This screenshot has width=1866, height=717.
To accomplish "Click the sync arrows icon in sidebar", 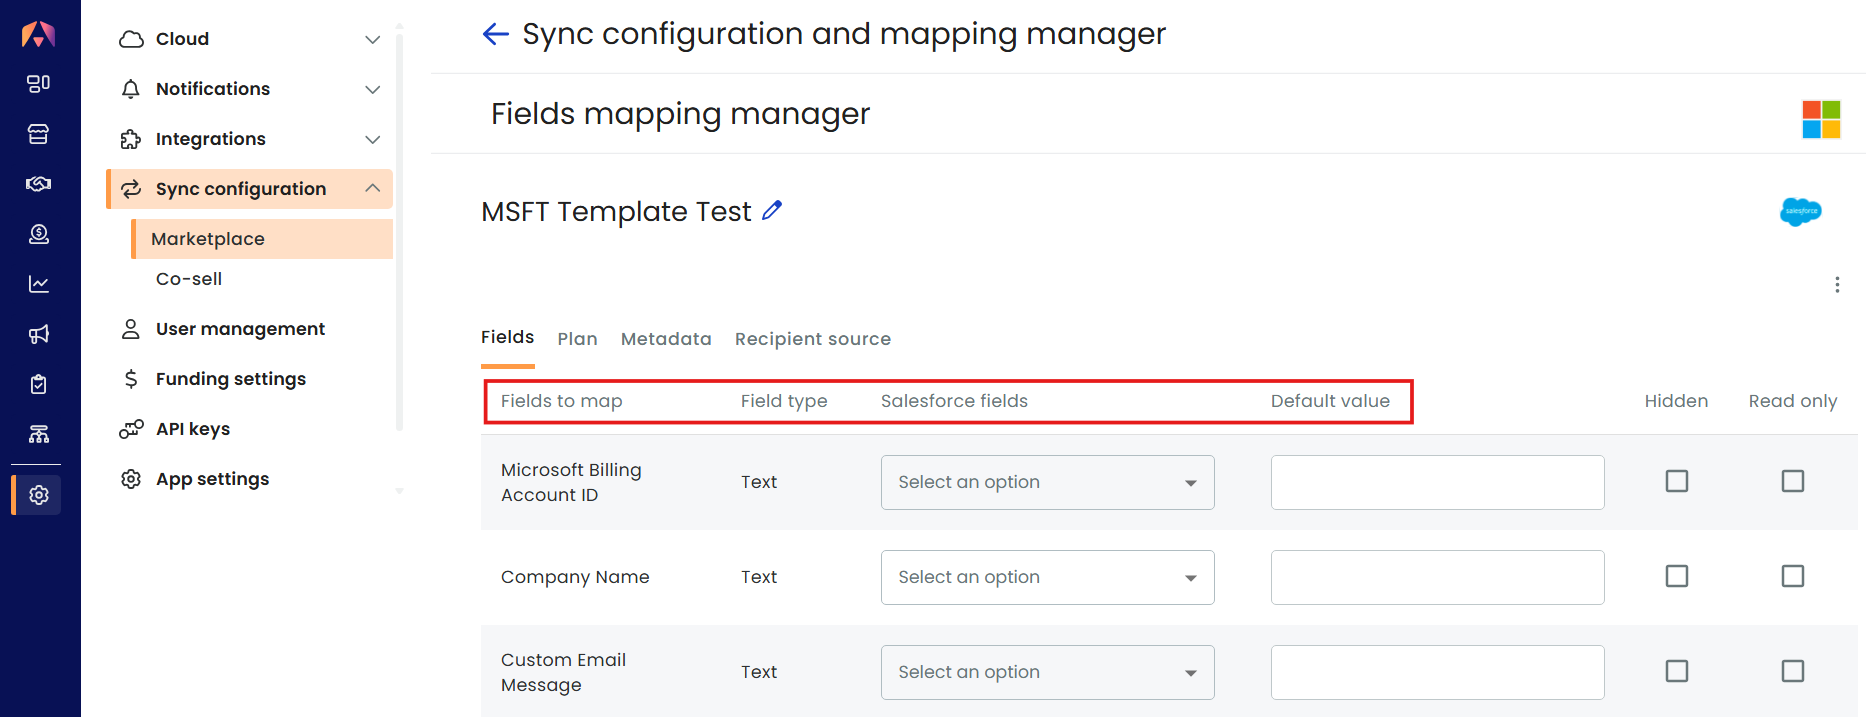I will 131,189.
